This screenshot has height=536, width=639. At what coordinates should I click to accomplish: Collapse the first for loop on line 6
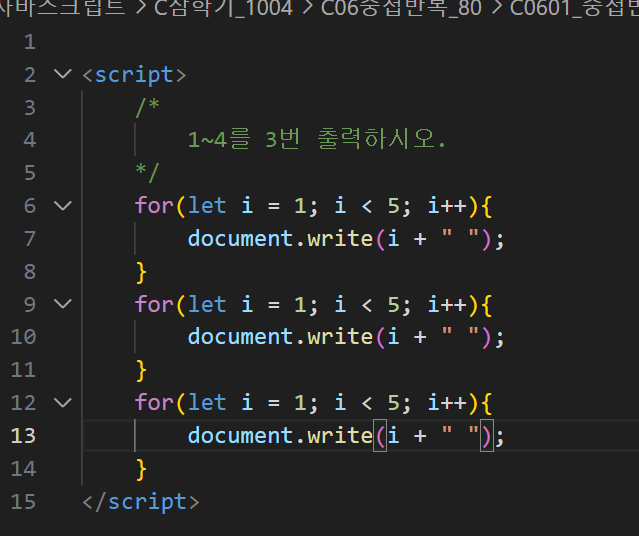click(63, 205)
